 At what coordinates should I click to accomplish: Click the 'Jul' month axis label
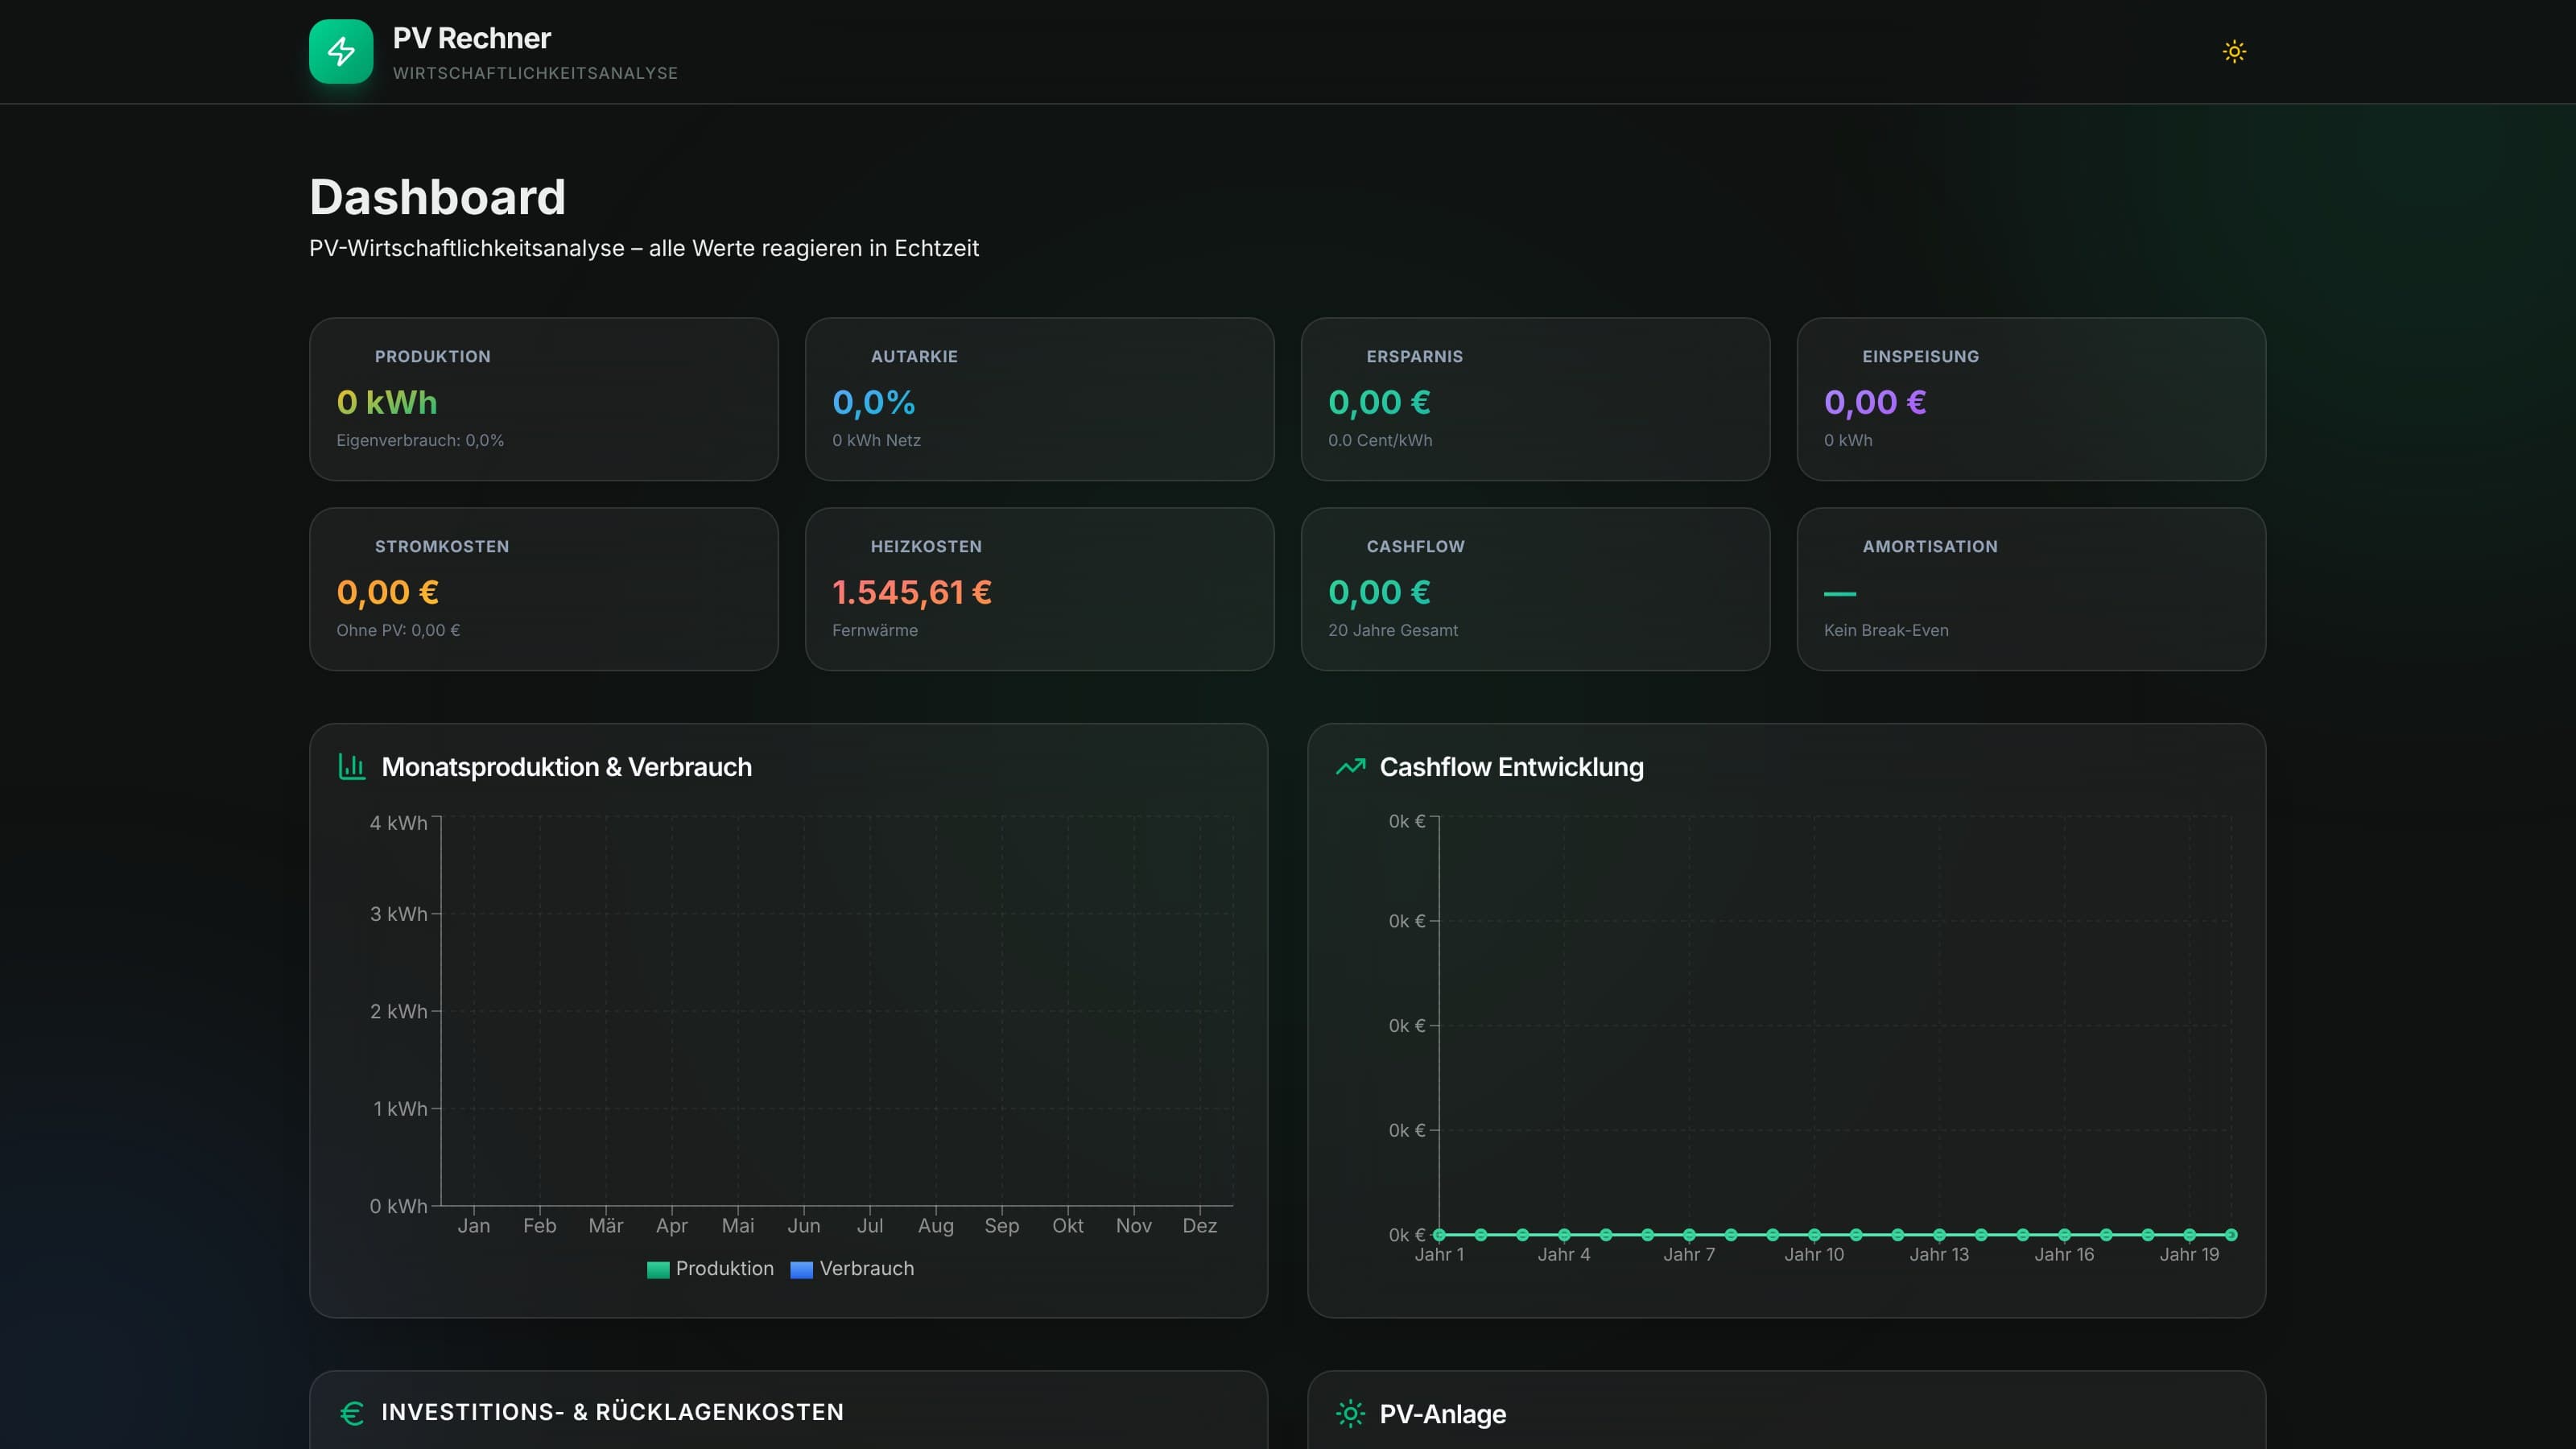pos(869,1225)
